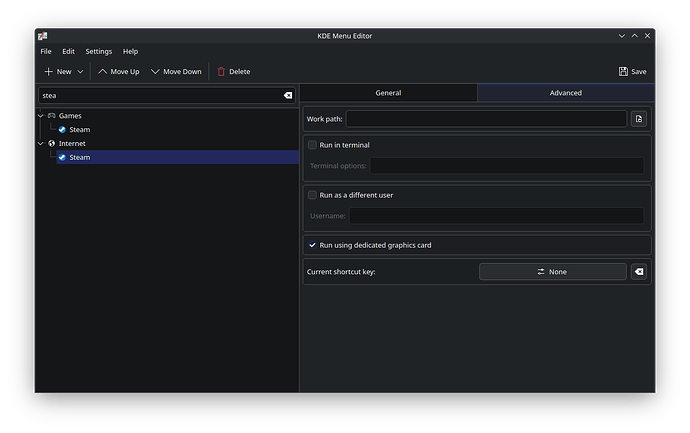Collapse the Games category
The height and width of the screenshot is (433, 690).
pyautogui.click(x=41, y=116)
